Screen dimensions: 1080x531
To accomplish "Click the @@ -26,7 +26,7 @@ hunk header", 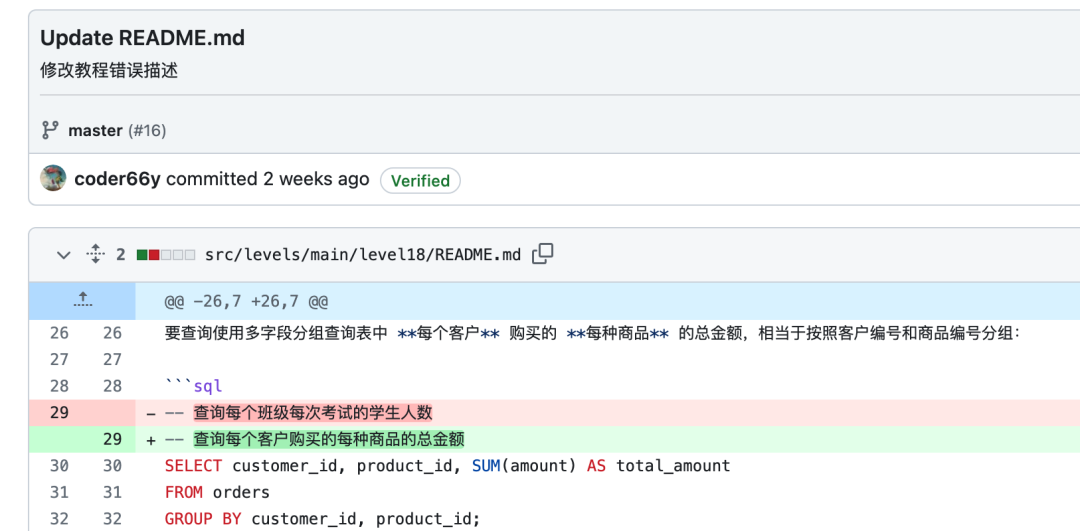I will 246,301.
